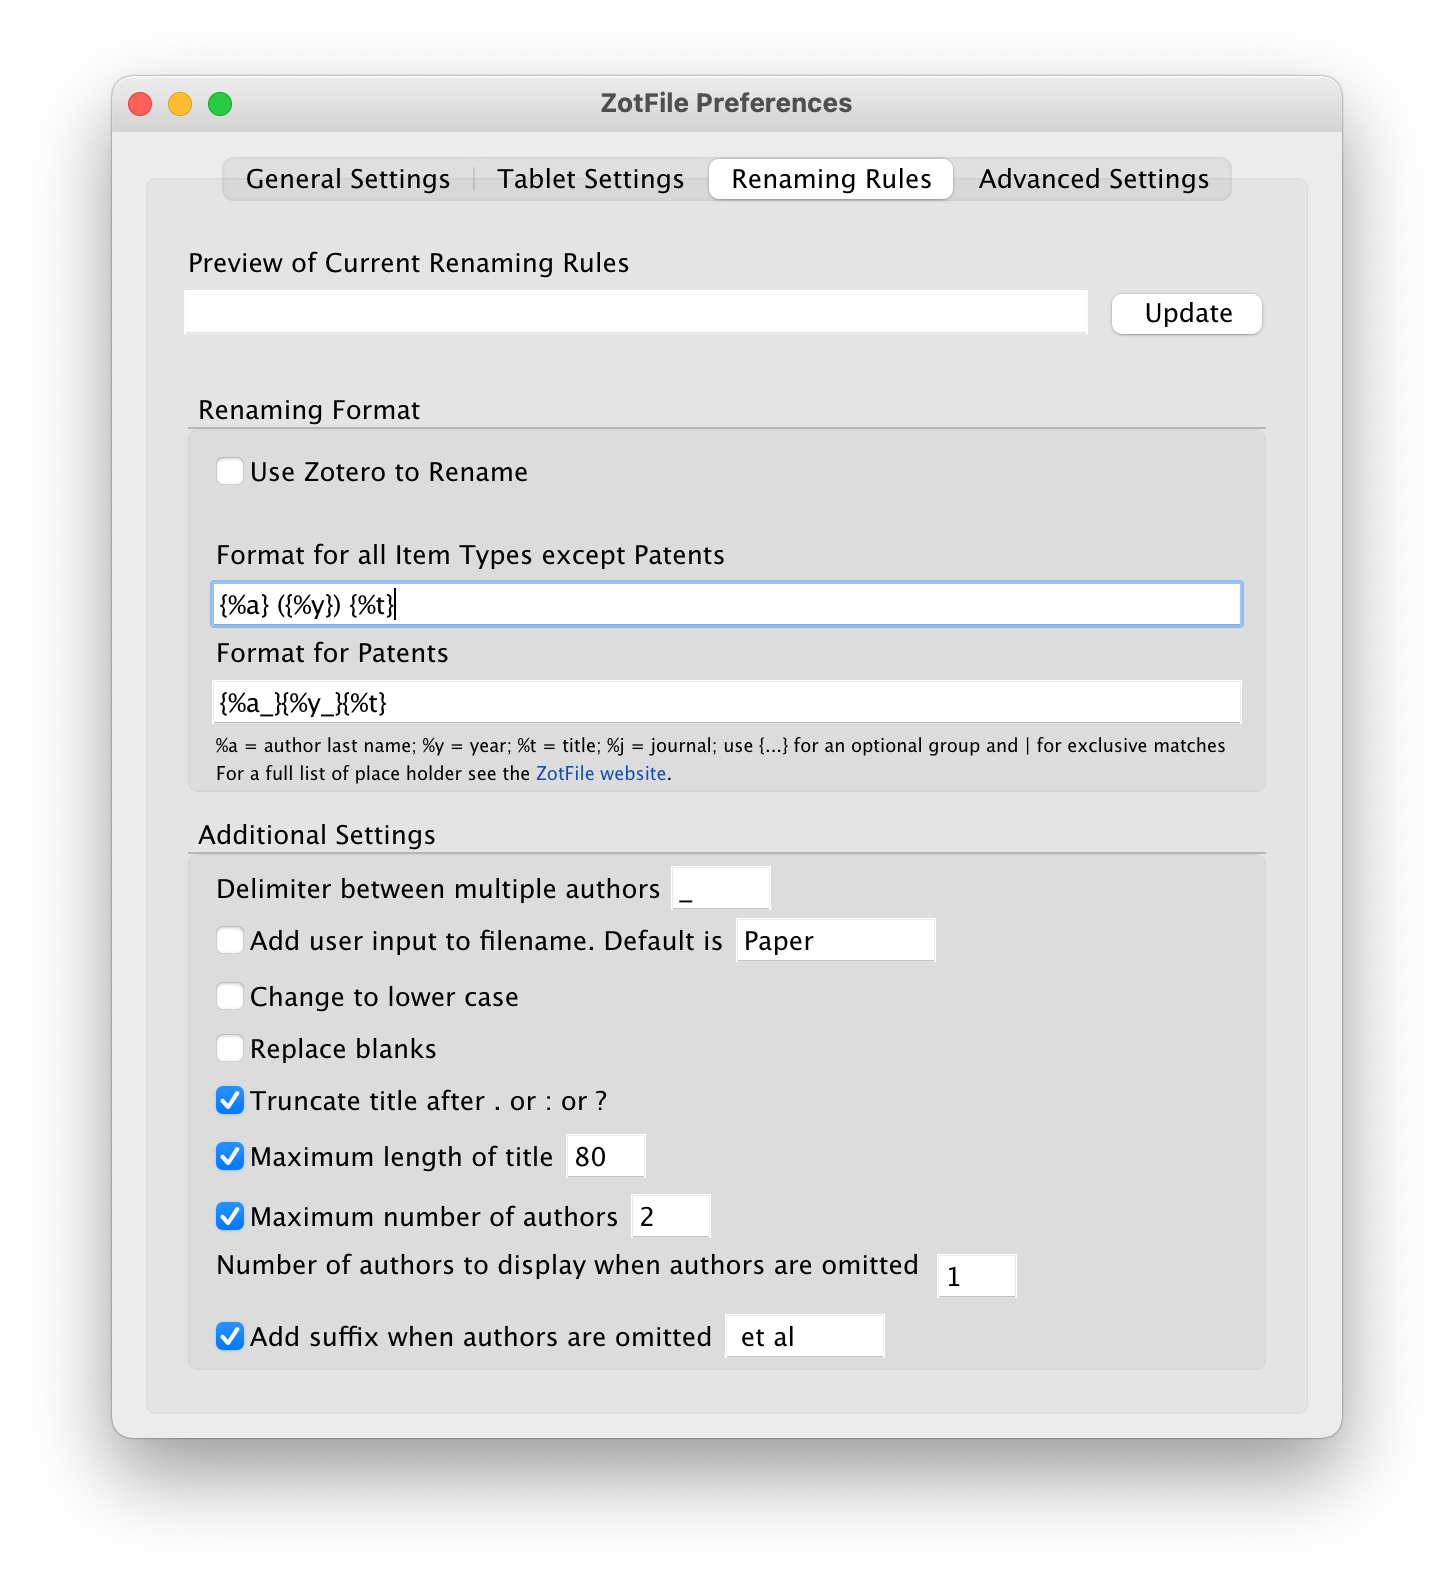
Task: Enable Add user input to filename
Action: pos(231,941)
